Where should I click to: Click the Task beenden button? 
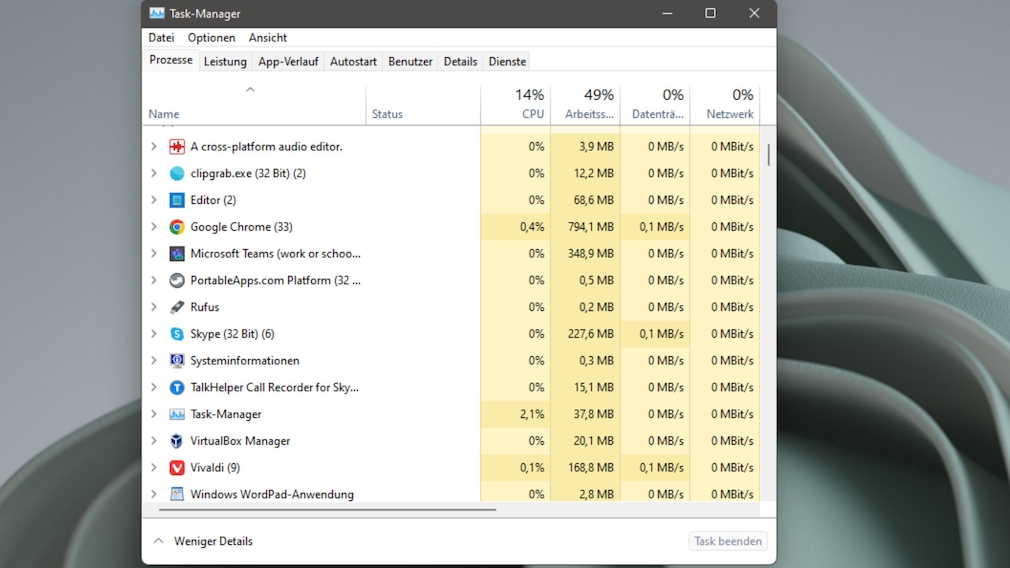pyautogui.click(x=727, y=541)
